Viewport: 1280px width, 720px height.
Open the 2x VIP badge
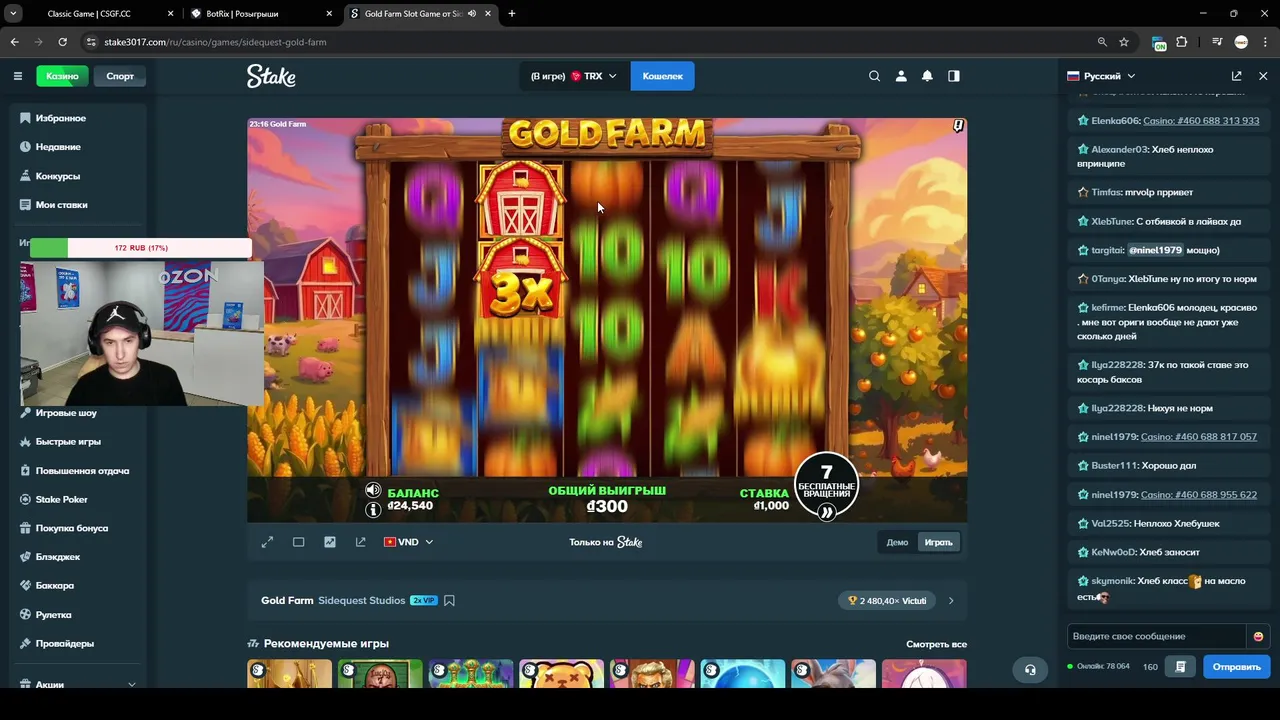tap(424, 601)
